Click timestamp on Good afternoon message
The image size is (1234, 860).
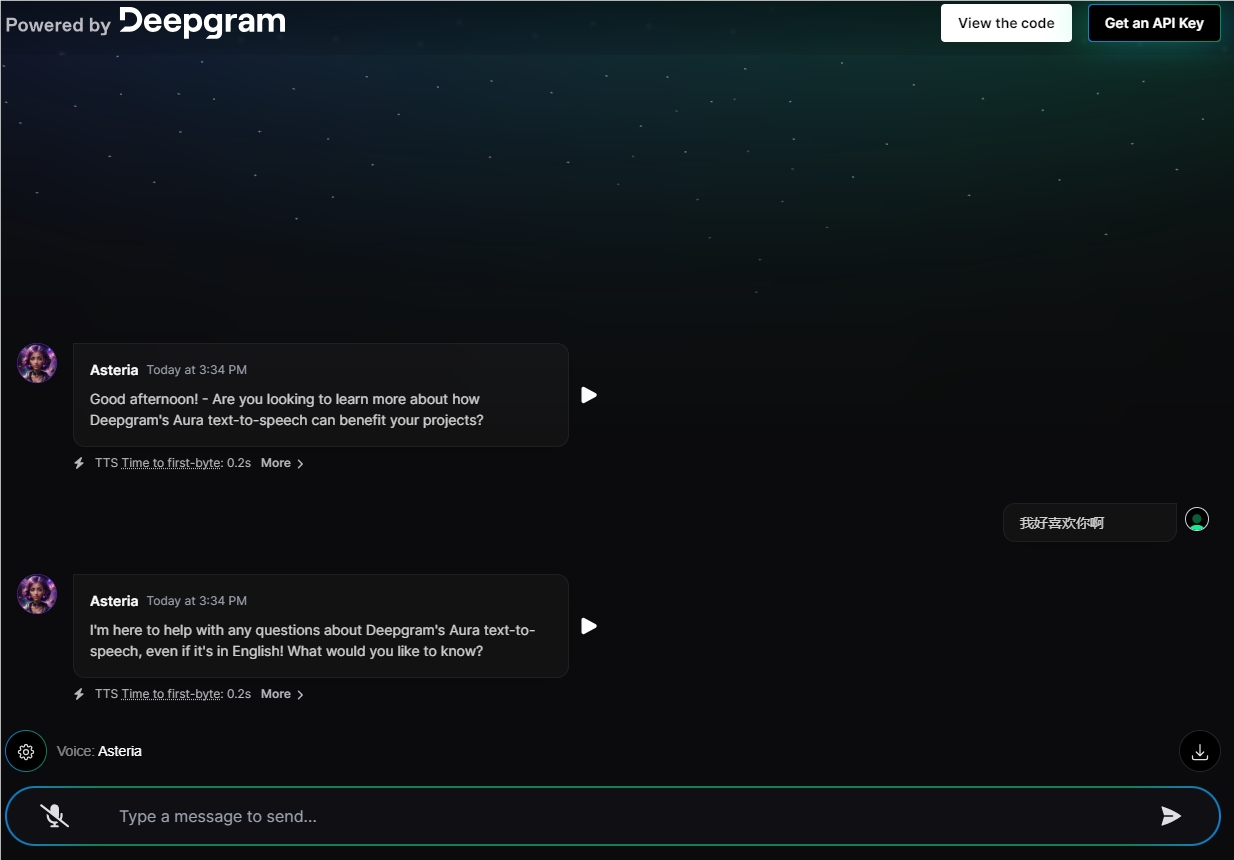coord(197,370)
